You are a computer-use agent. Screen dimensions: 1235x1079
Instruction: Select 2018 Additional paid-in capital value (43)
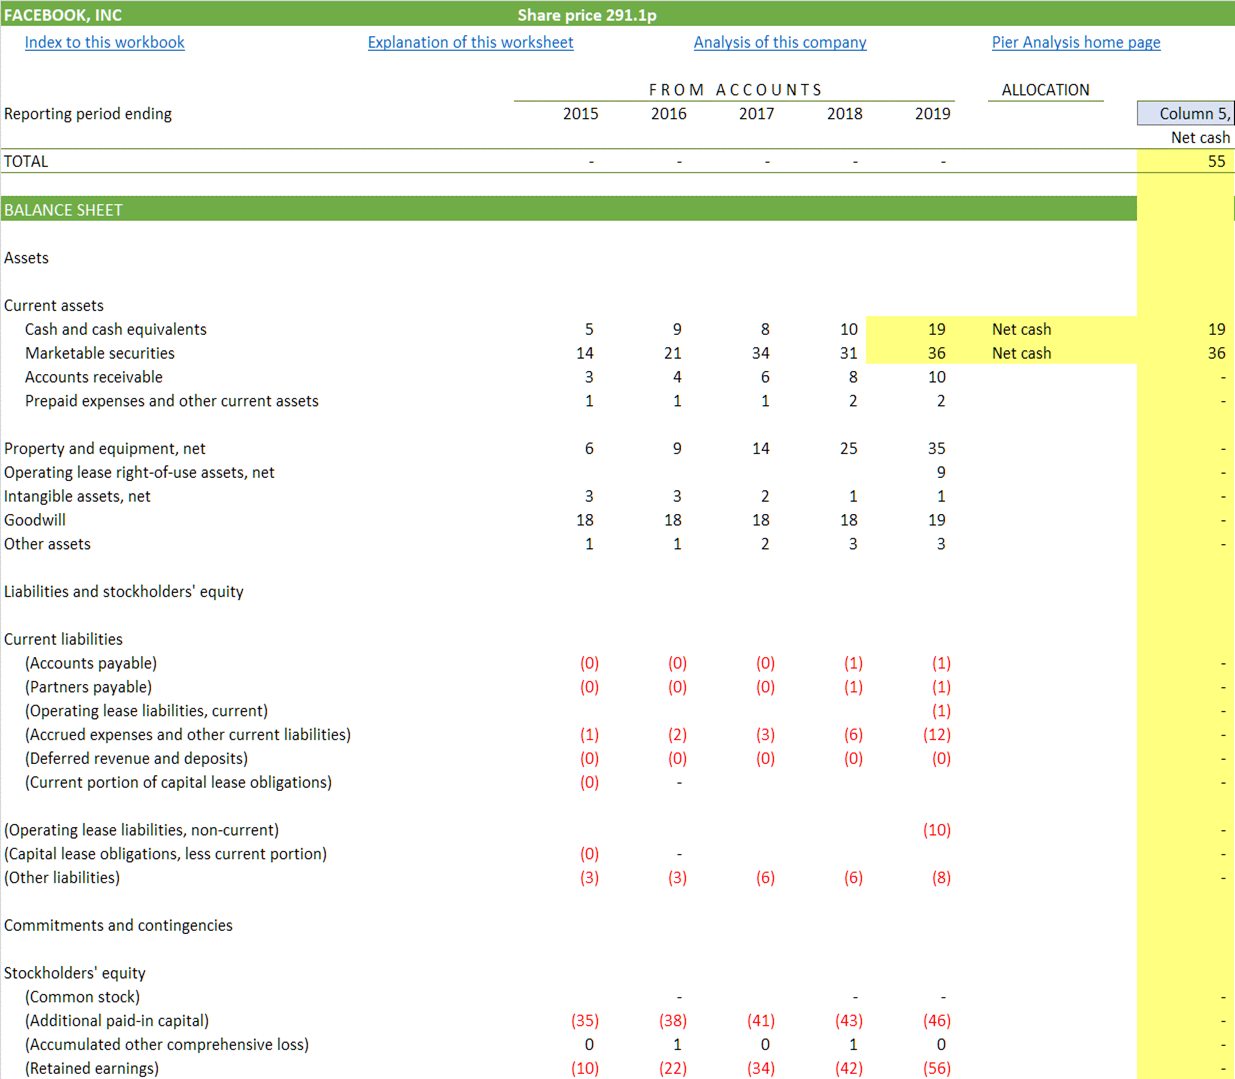tap(849, 1021)
